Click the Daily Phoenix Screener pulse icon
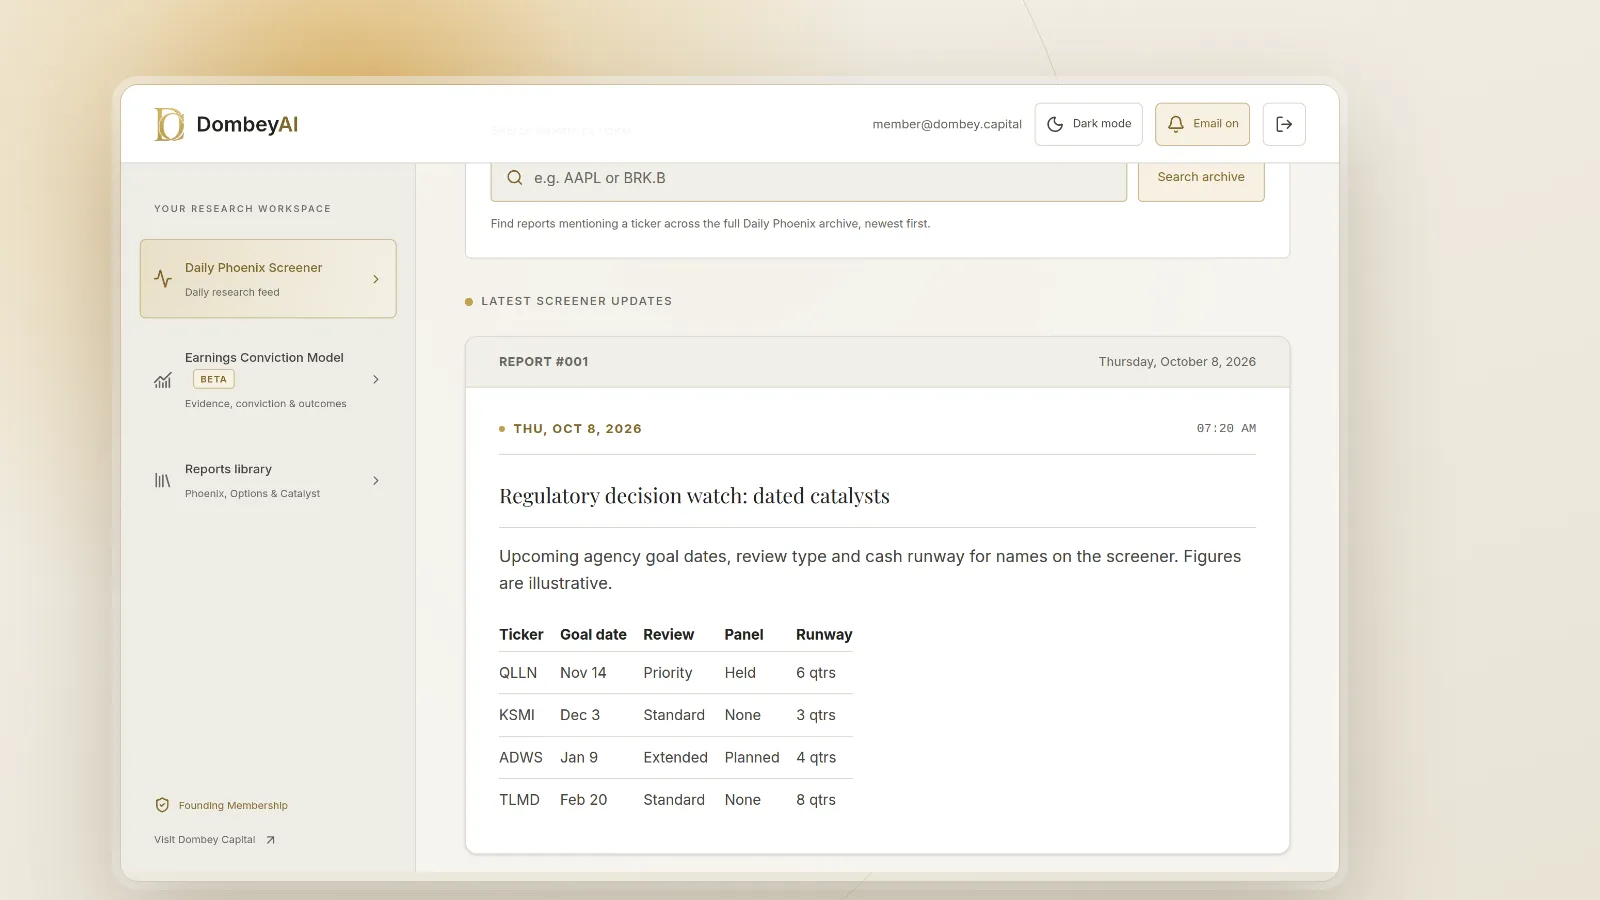Viewport: 1600px width, 900px height. (x=163, y=279)
